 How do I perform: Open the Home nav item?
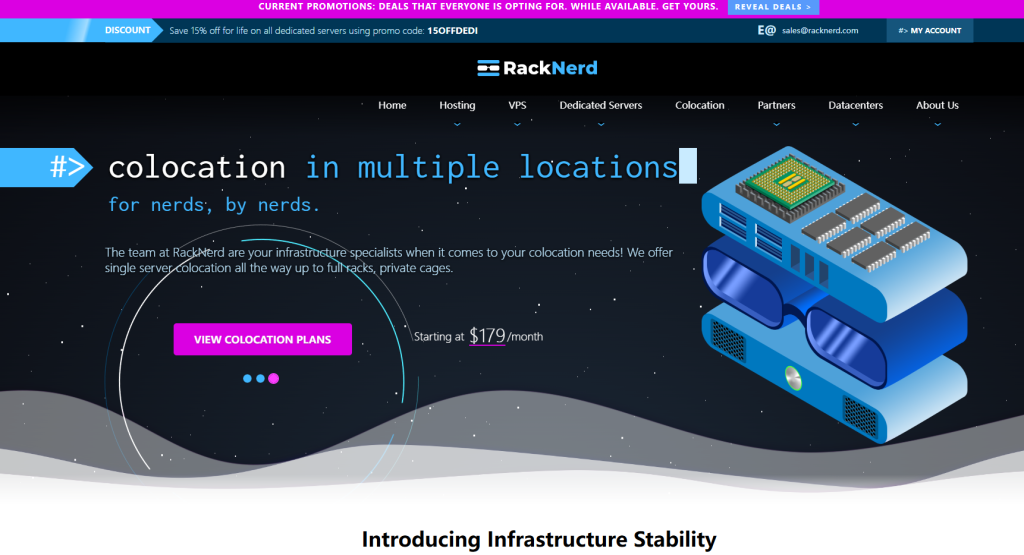392,105
